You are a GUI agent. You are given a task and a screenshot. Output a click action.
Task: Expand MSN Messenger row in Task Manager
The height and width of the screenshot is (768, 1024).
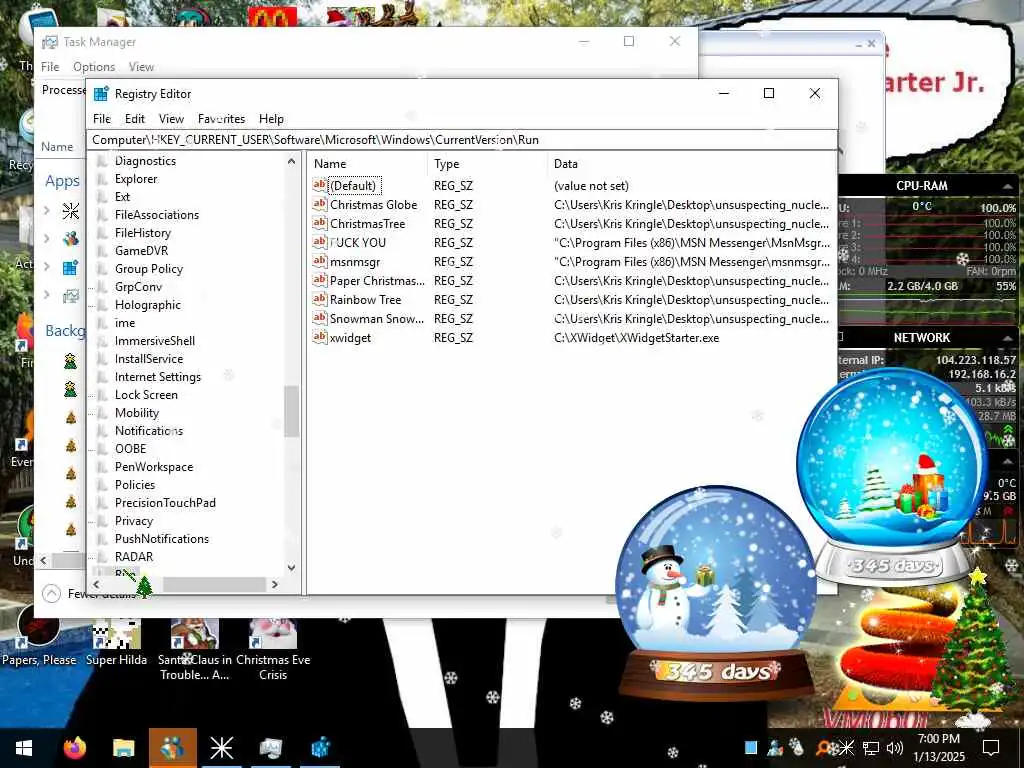[x=46, y=238]
